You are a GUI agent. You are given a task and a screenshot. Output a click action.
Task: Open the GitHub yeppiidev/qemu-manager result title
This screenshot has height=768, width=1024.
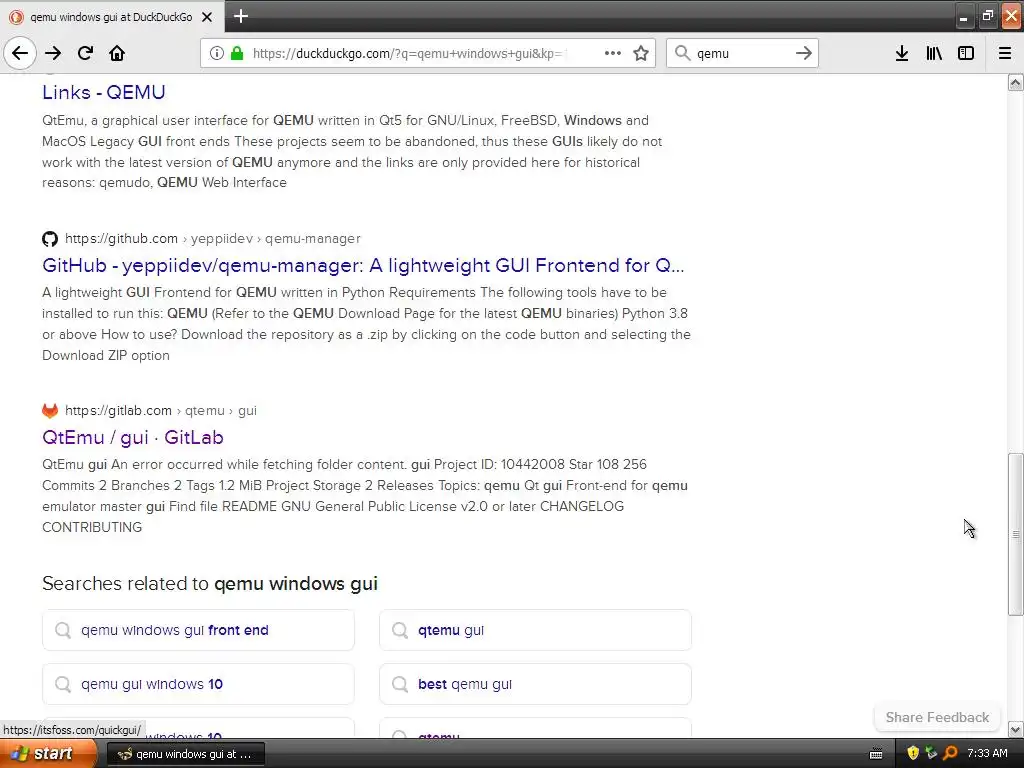363,265
